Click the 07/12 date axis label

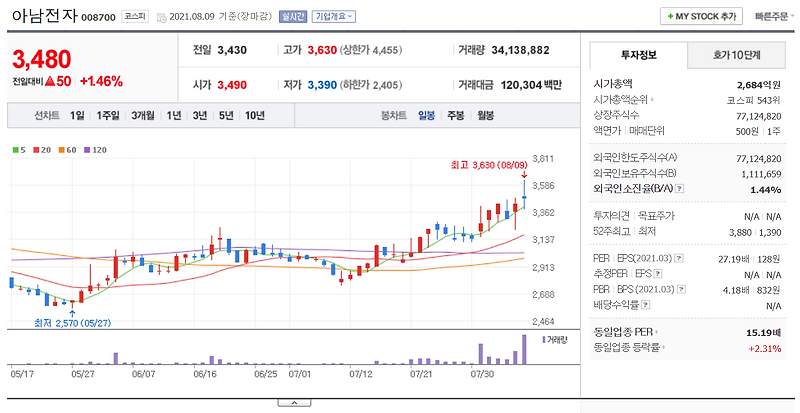coord(361,374)
